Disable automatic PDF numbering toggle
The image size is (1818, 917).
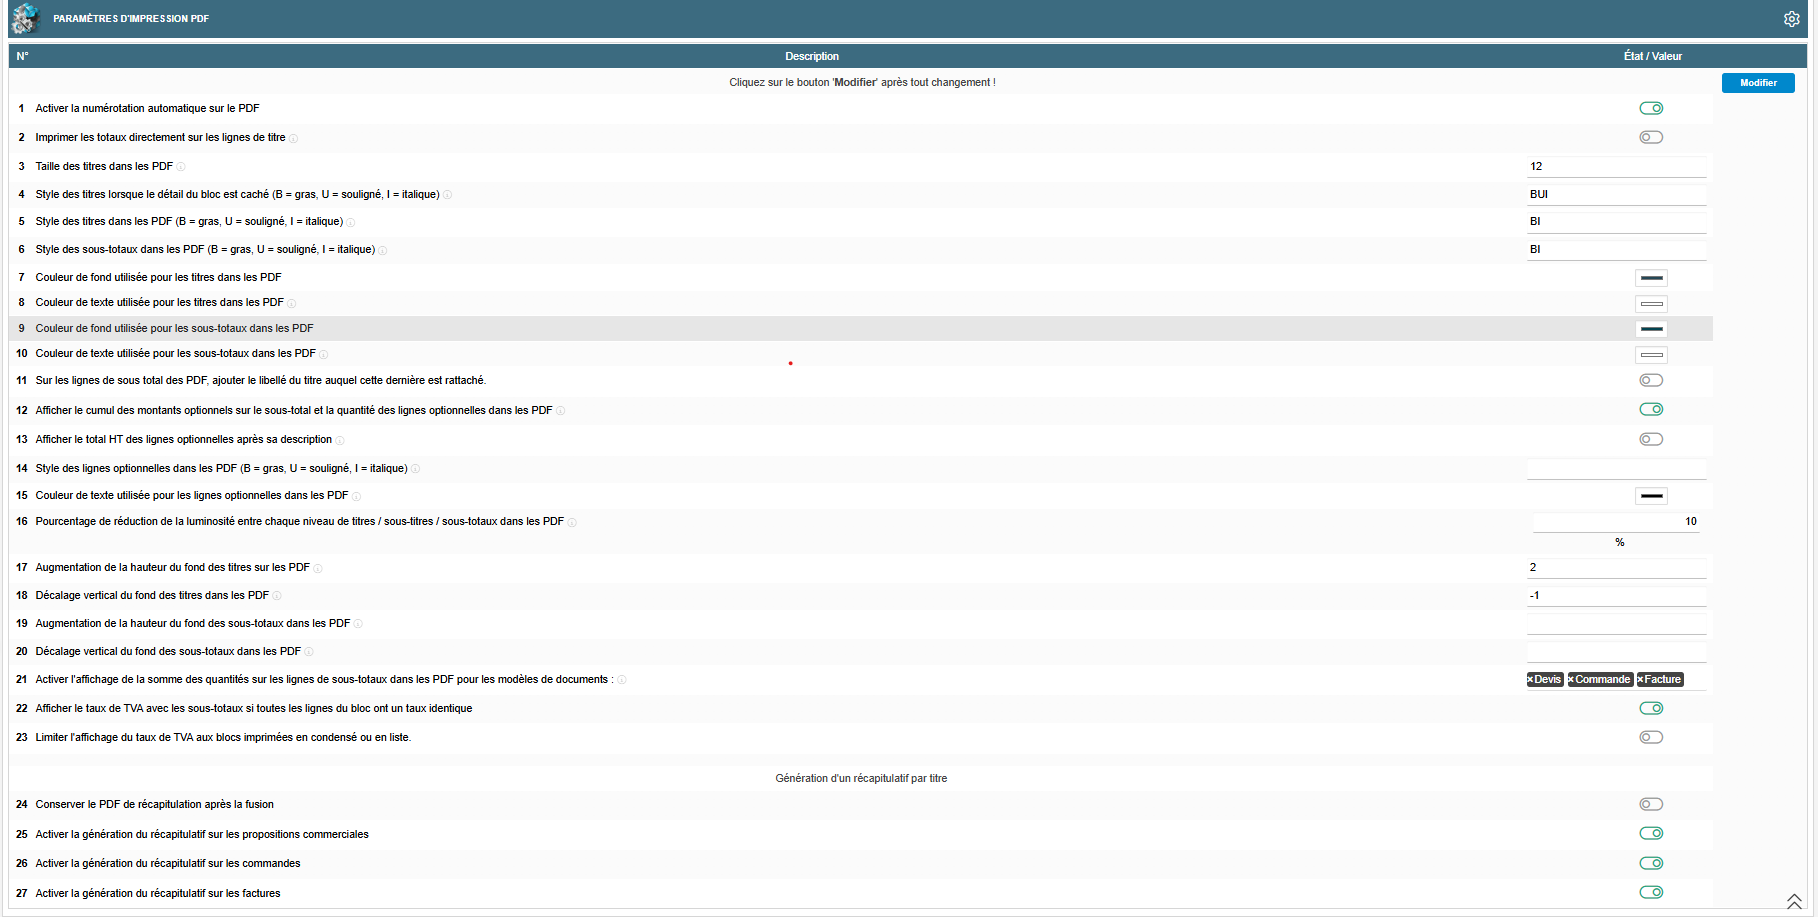pos(1651,108)
